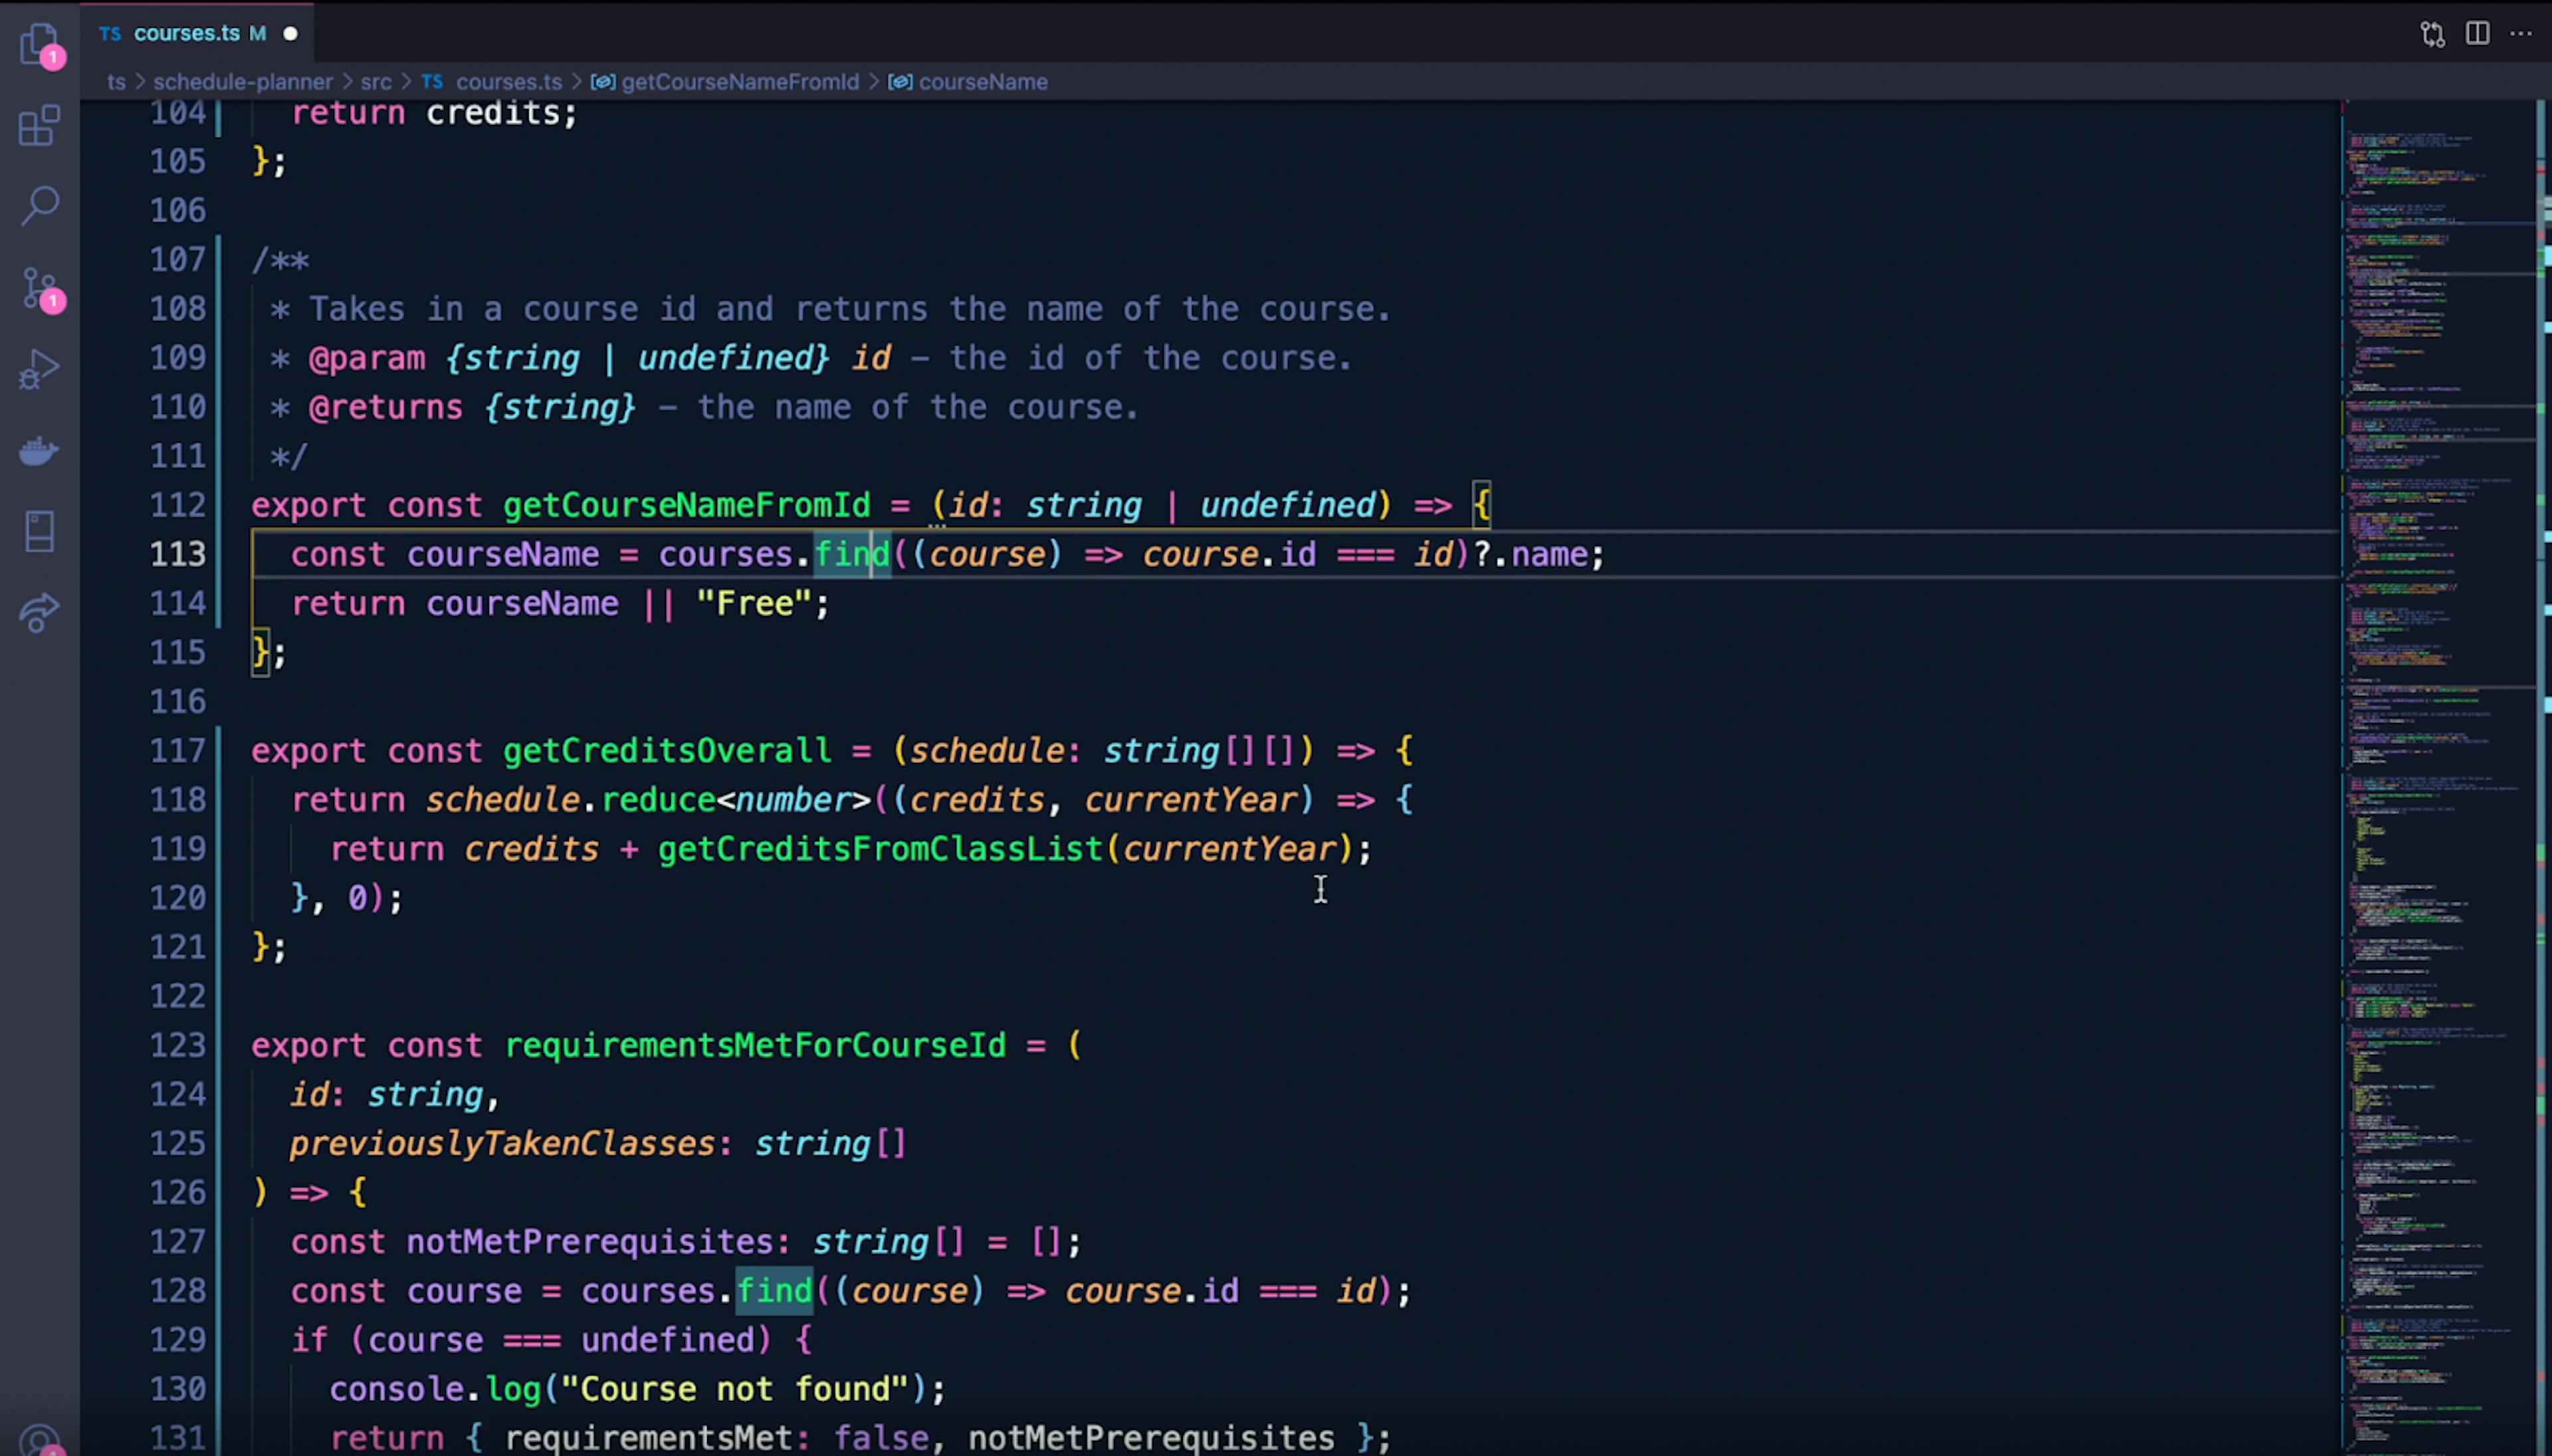Click requirementsMetForCourseId on line 123
Viewport: 2552px width, 1456px height.
click(755, 1045)
